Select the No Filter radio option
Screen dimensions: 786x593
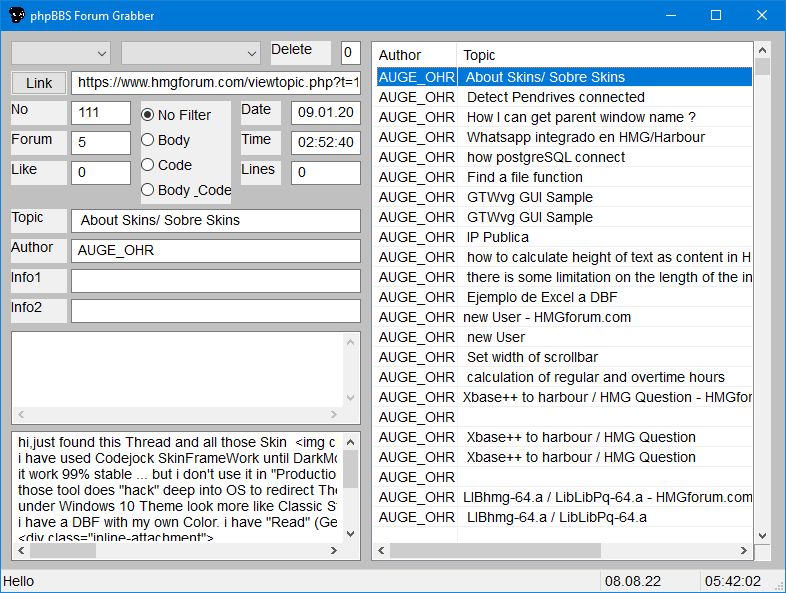tap(176, 115)
